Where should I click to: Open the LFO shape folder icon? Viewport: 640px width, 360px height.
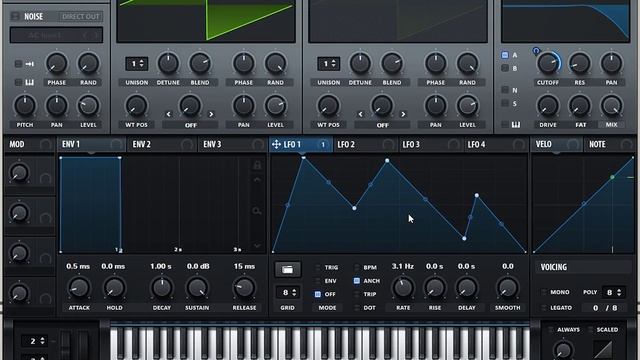coord(287,269)
